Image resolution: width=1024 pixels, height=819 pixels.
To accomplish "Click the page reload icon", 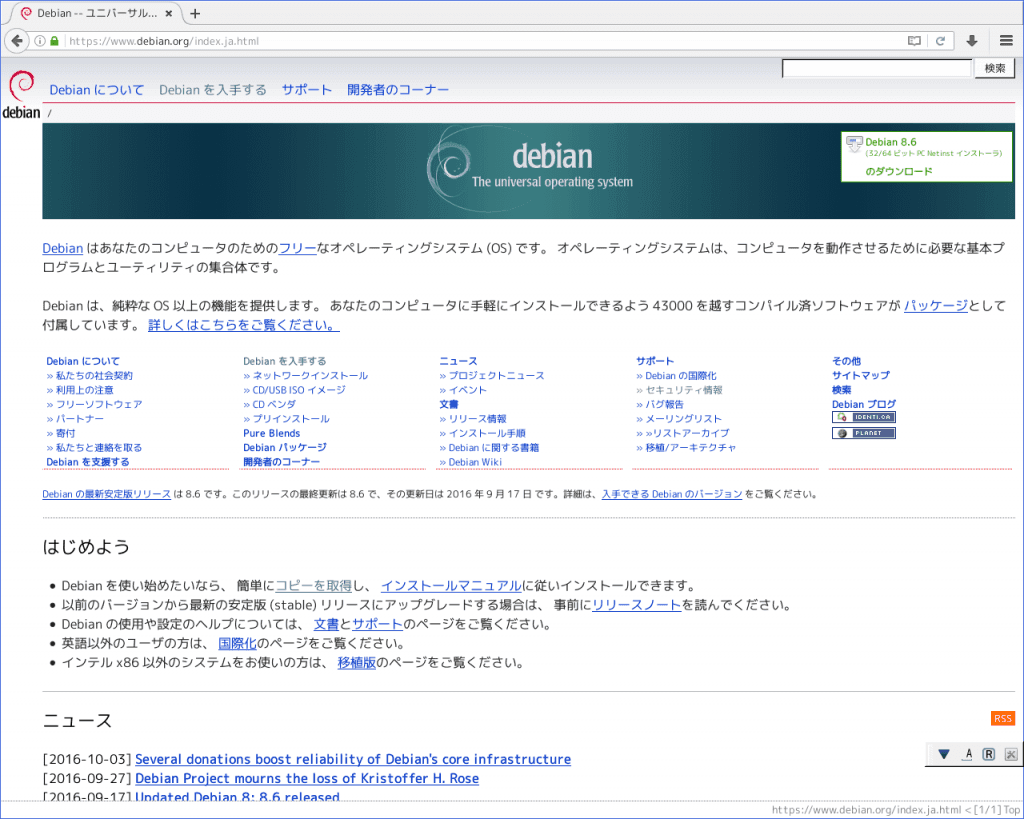I will pos(941,41).
